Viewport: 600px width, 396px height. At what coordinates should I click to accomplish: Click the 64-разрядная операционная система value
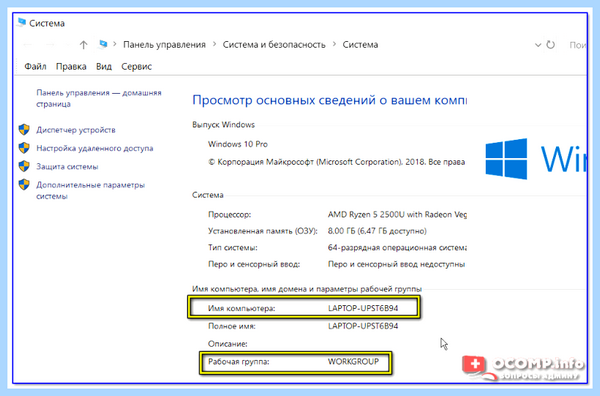point(397,248)
